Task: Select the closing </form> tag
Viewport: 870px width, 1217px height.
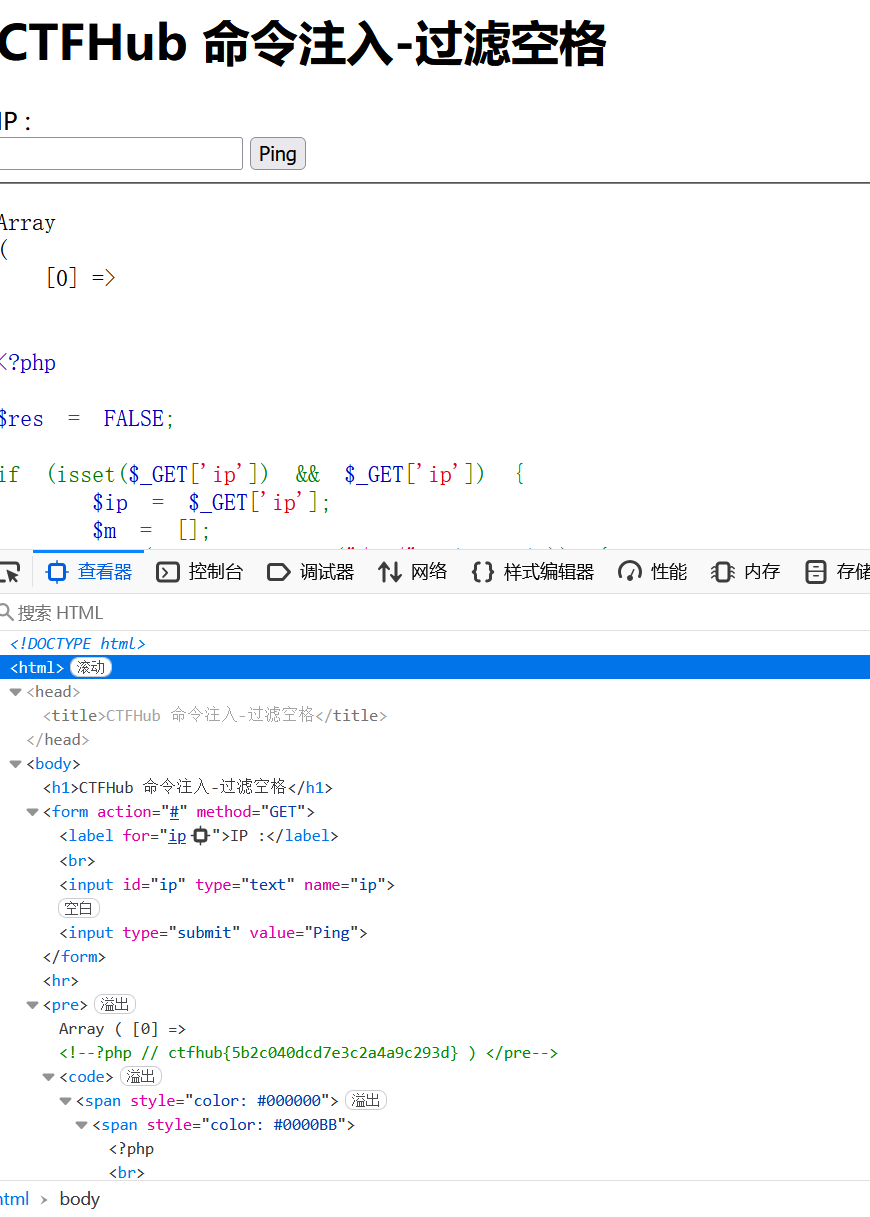Action: 74,957
